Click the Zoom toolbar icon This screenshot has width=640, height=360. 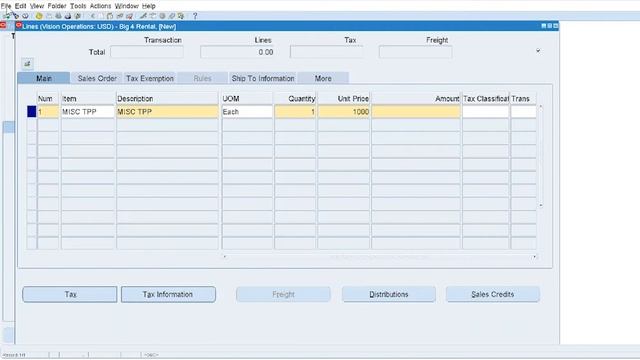tap(152, 16)
